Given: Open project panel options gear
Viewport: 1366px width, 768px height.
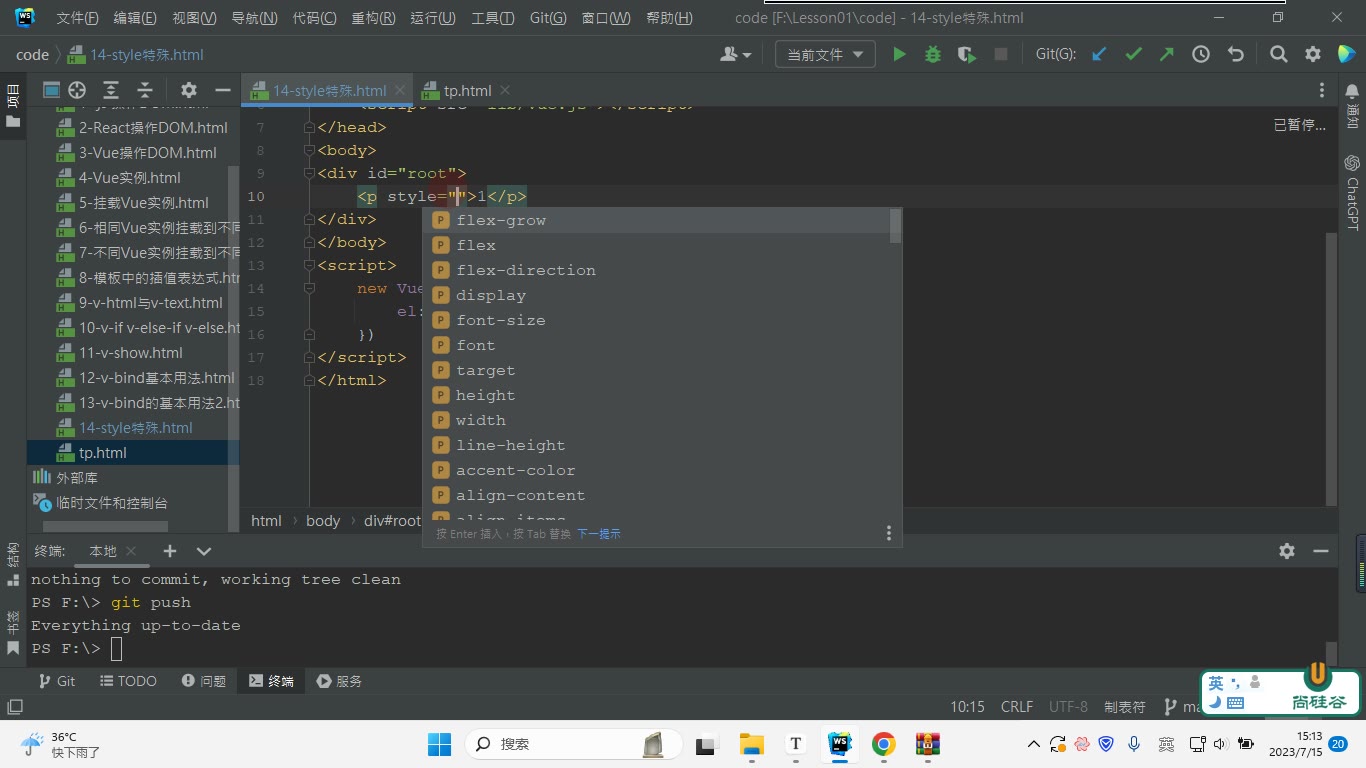Looking at the screenshot, I should [189, 90].
